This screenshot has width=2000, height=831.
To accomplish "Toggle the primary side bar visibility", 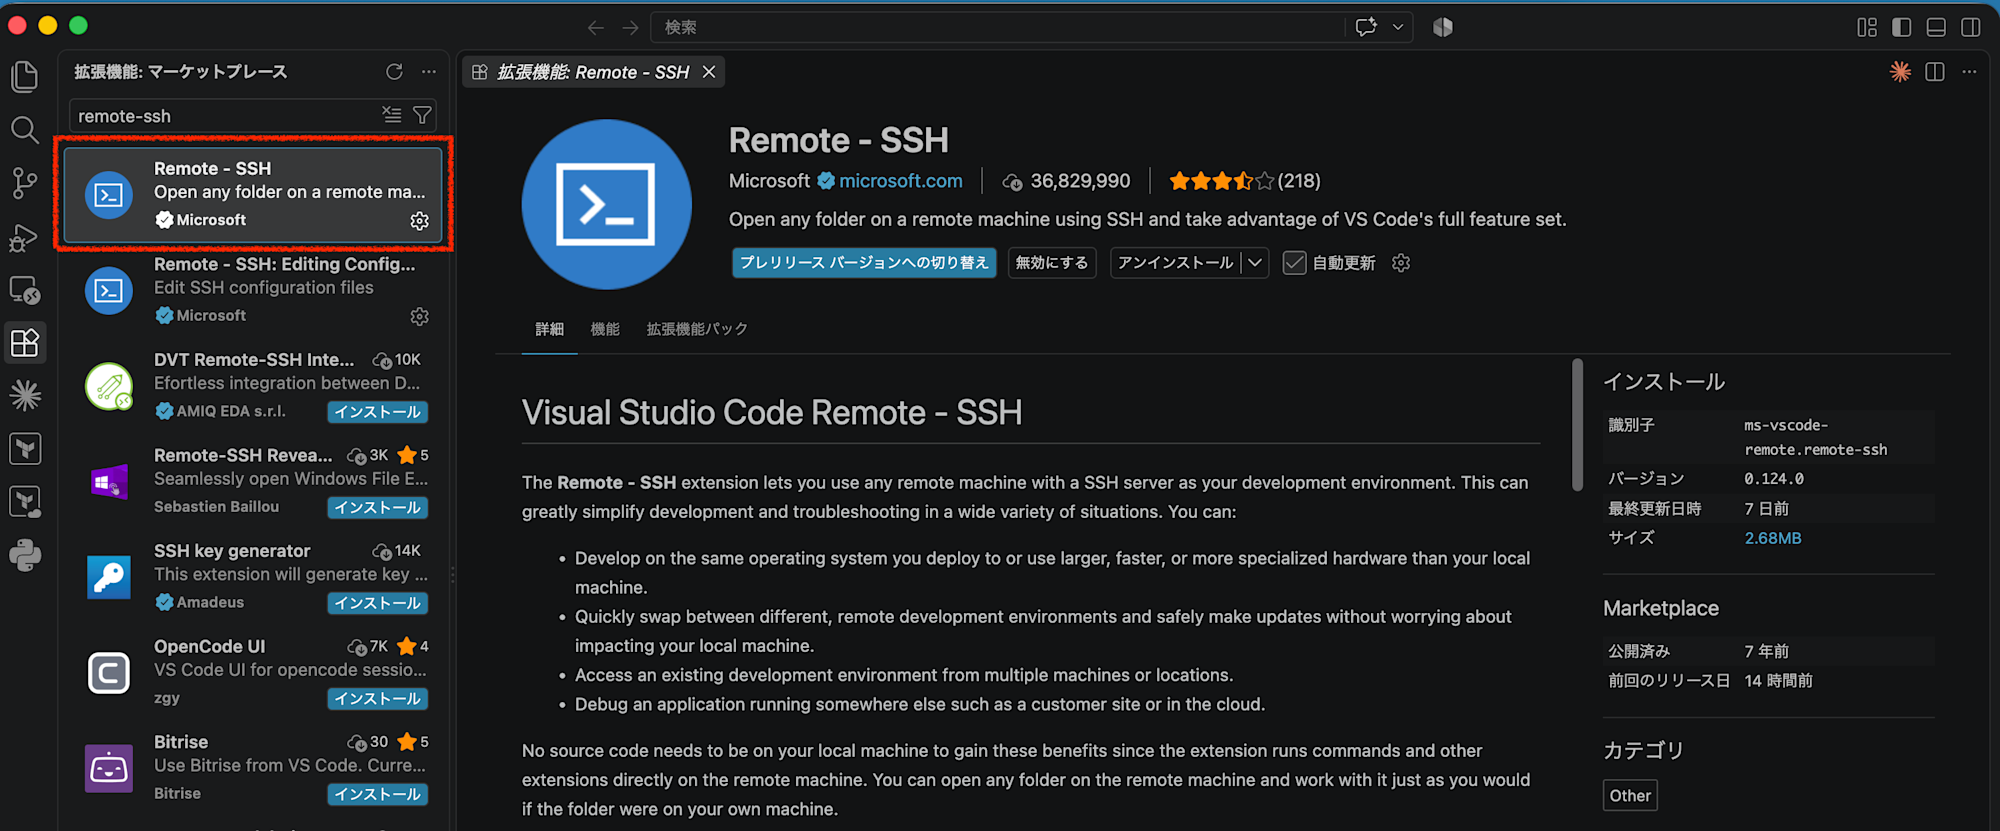I will pyautogui.click(x=1902, y=27).
